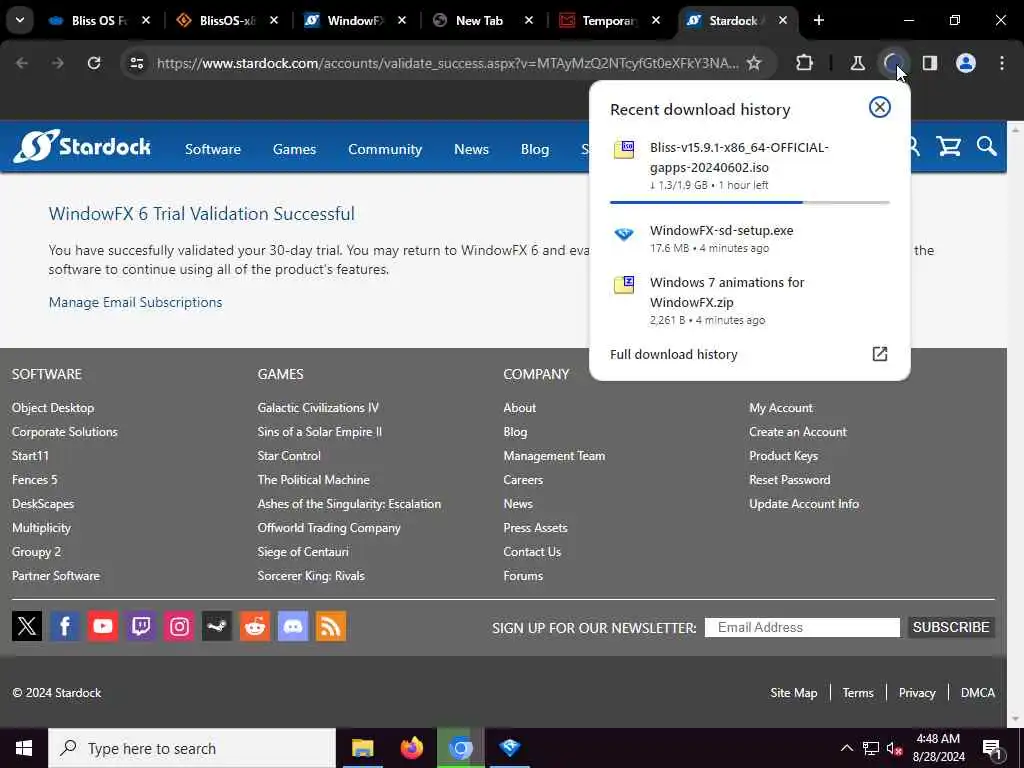Switch to the Bliss OS tab
The width and height of the screenshot is (1024, 768).
[x=98, y=20]
